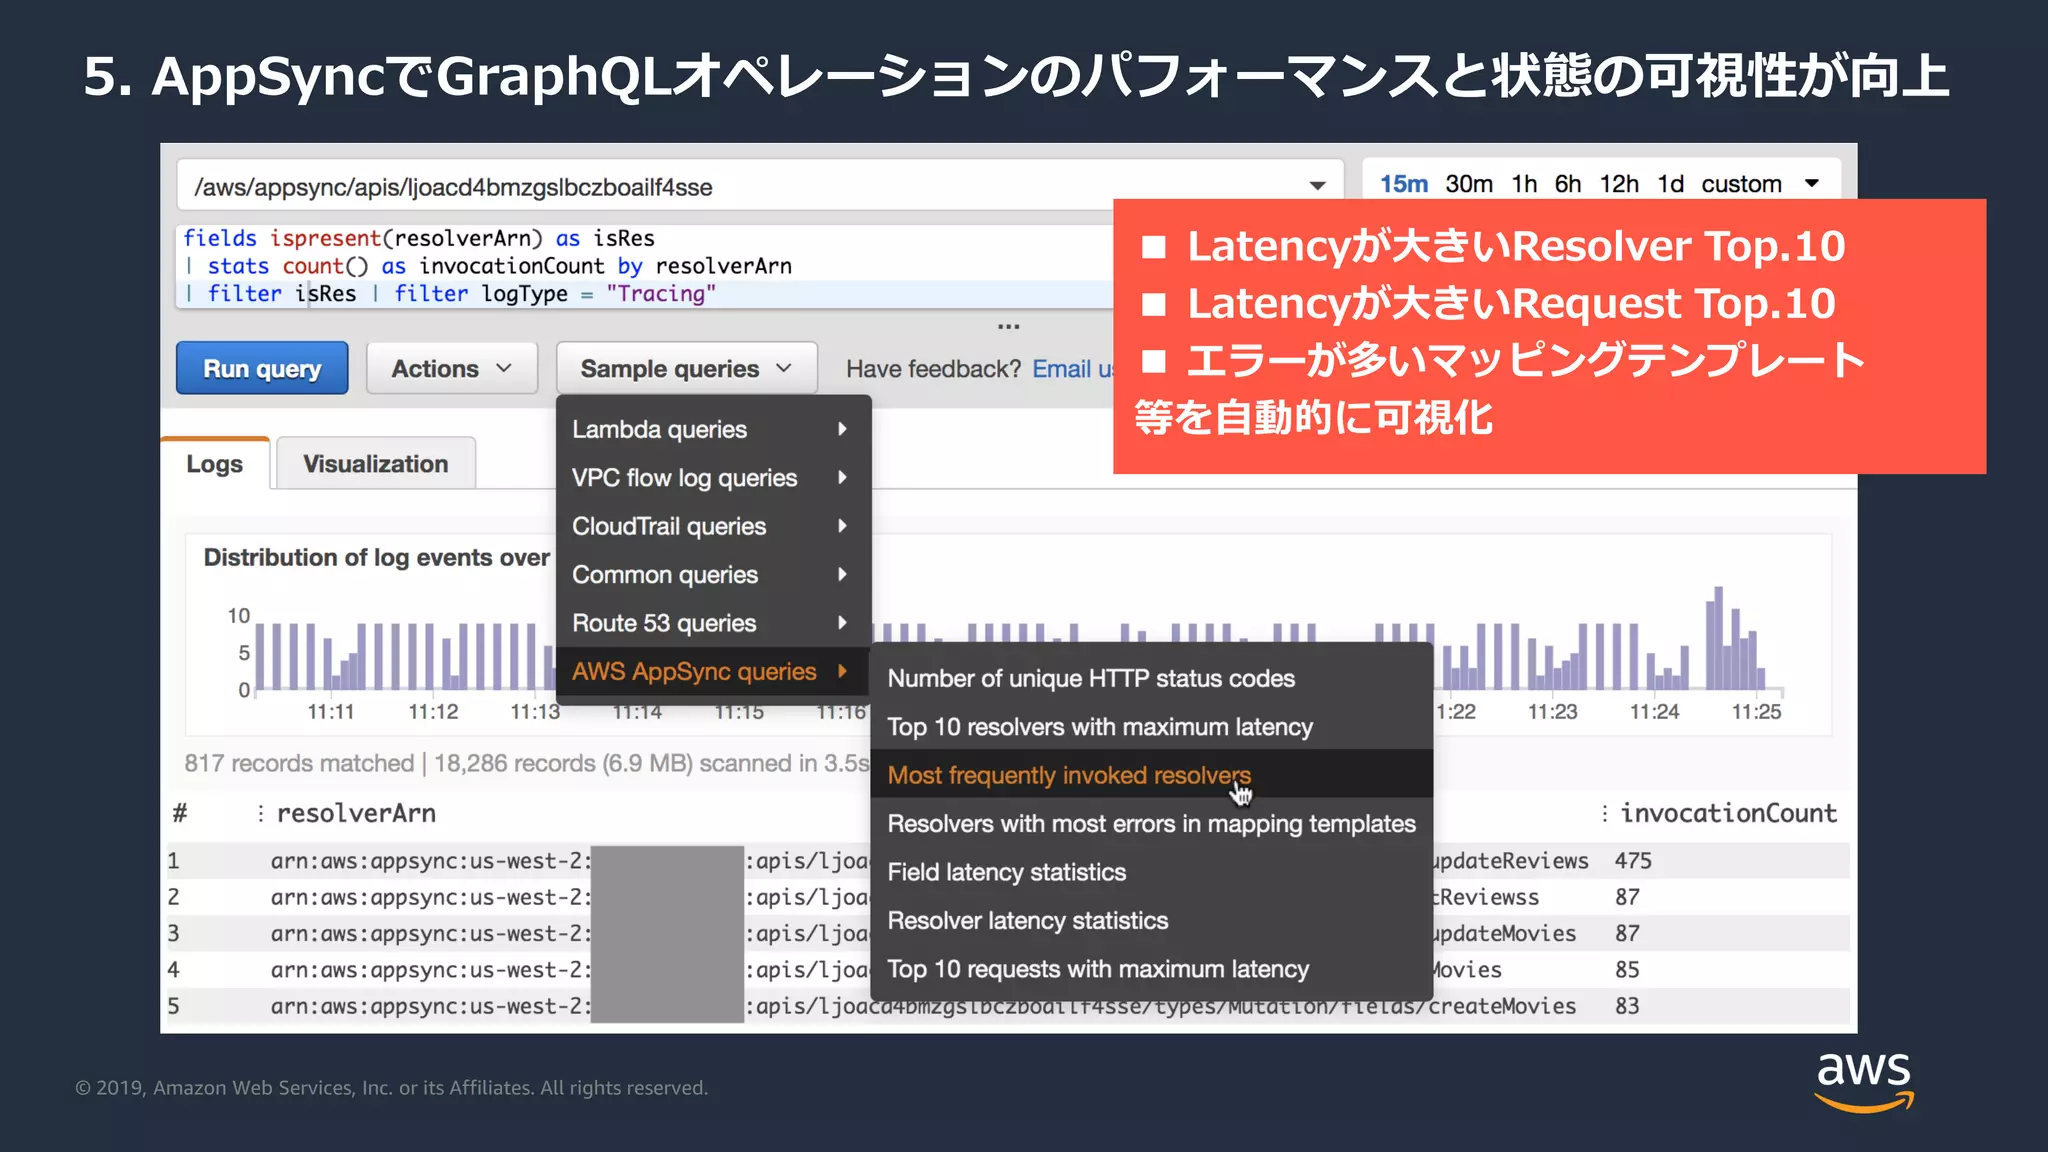The width and height of the screenshot is (2048, 1152).
Task: Click the 817 records matched status text
Action: tap(299, 763)
